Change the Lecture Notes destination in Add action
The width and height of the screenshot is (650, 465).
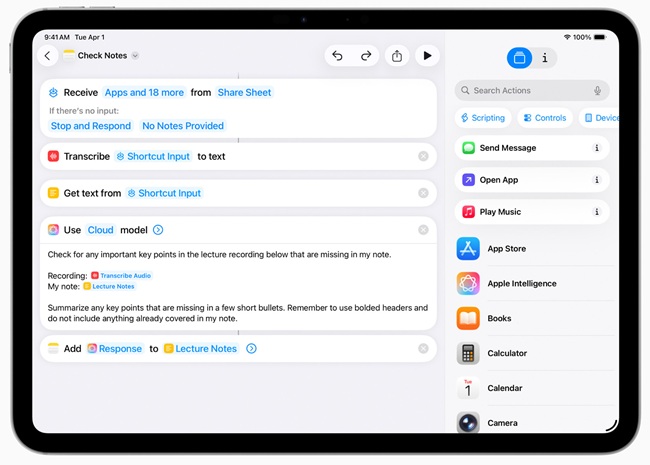pyautogui.click(x=201, y=349)
